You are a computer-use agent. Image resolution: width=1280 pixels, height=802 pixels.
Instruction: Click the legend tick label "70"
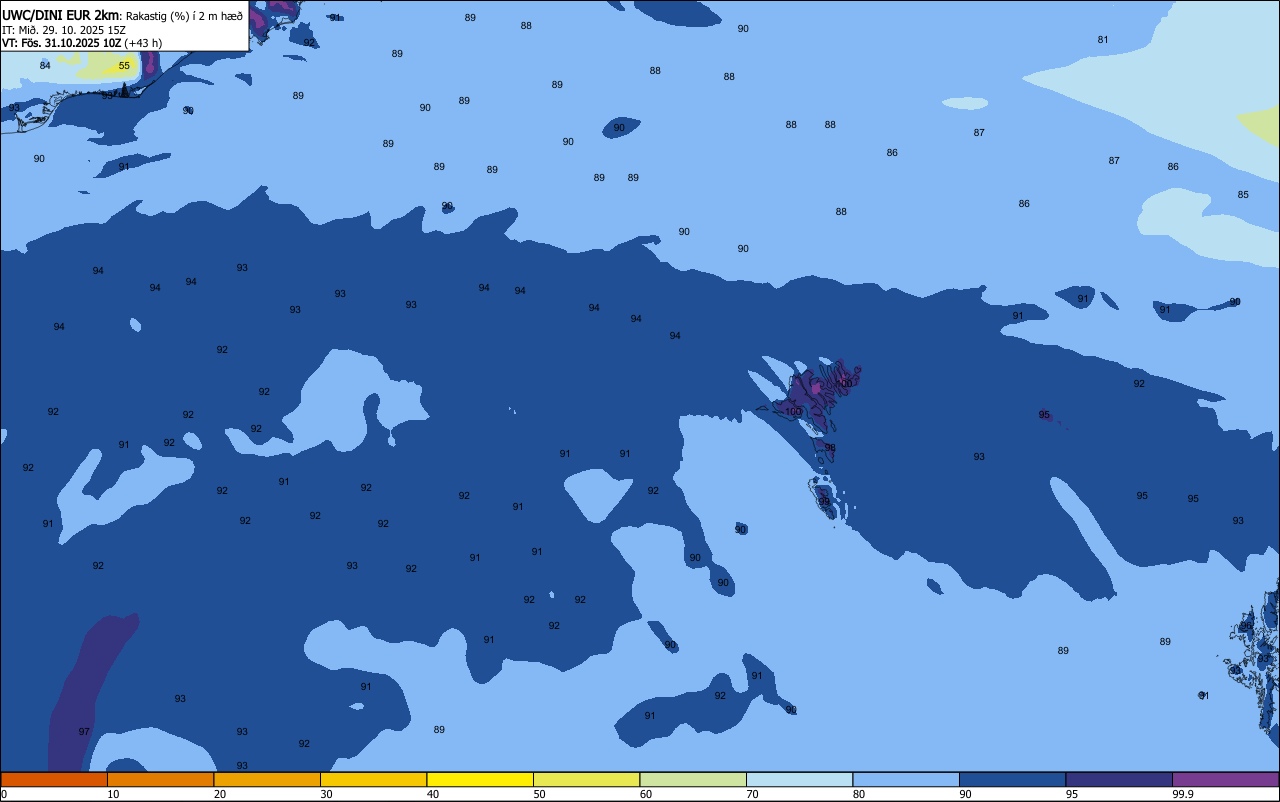tap(752, 794)
